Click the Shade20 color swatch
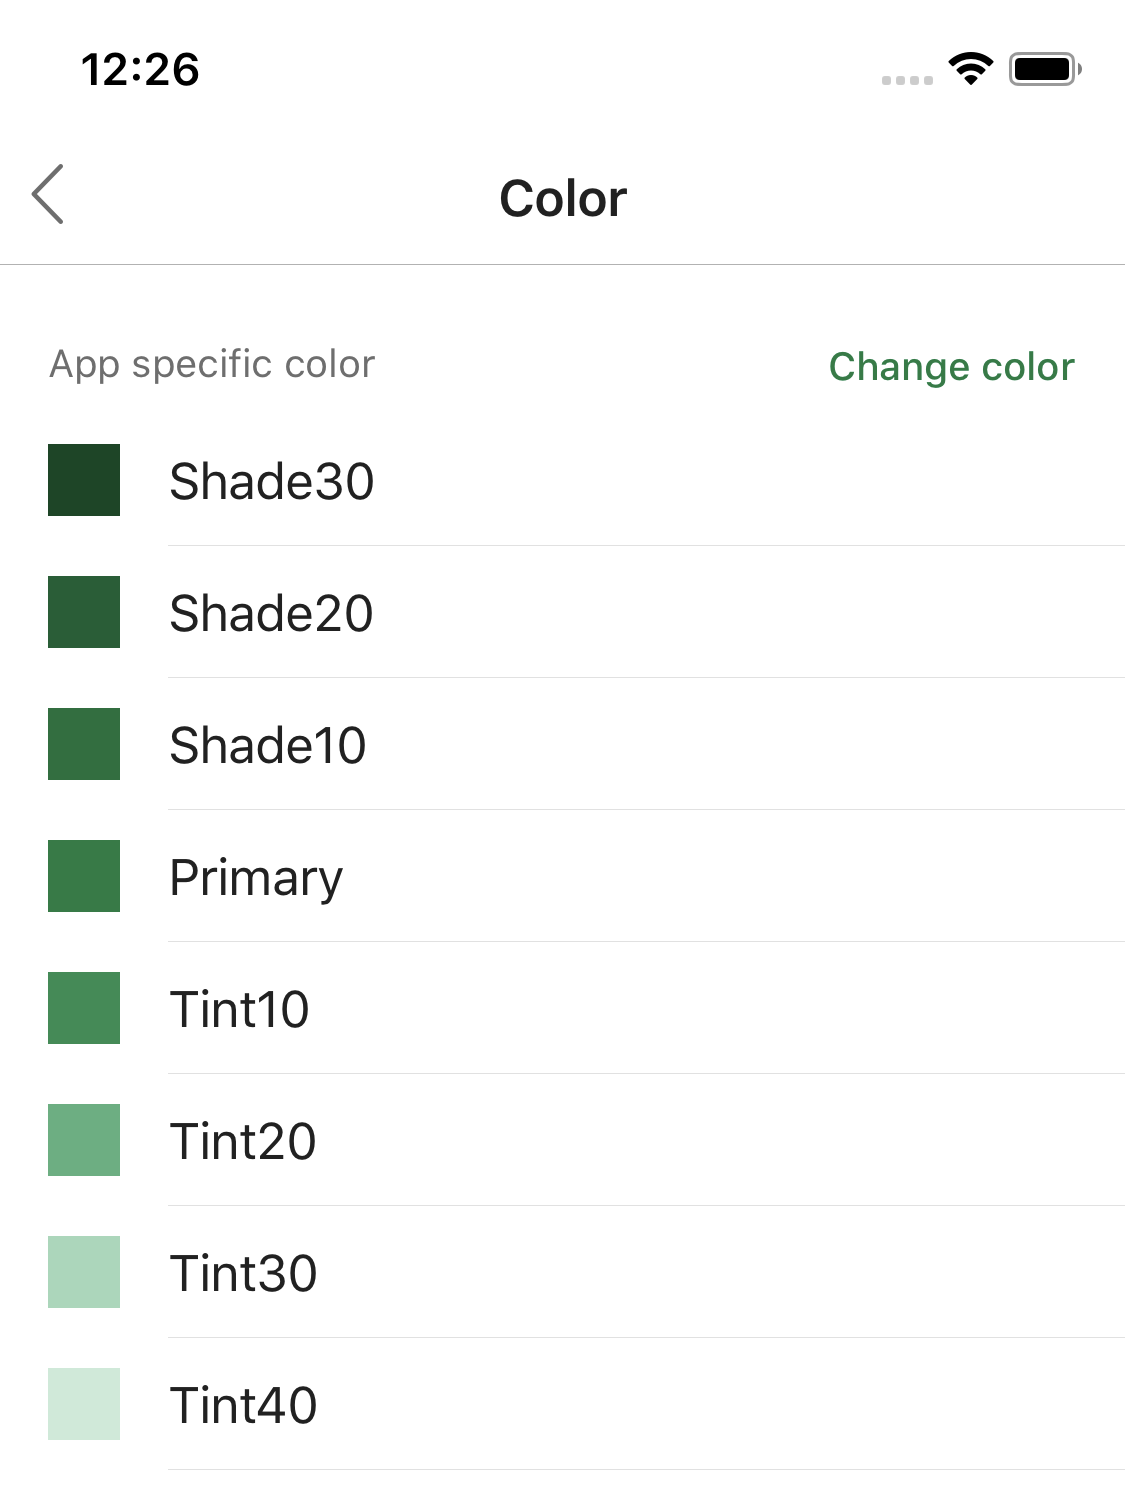The height and width of the screenshot is (1498, 1125). pyautogui.click(x=83, y=612)
